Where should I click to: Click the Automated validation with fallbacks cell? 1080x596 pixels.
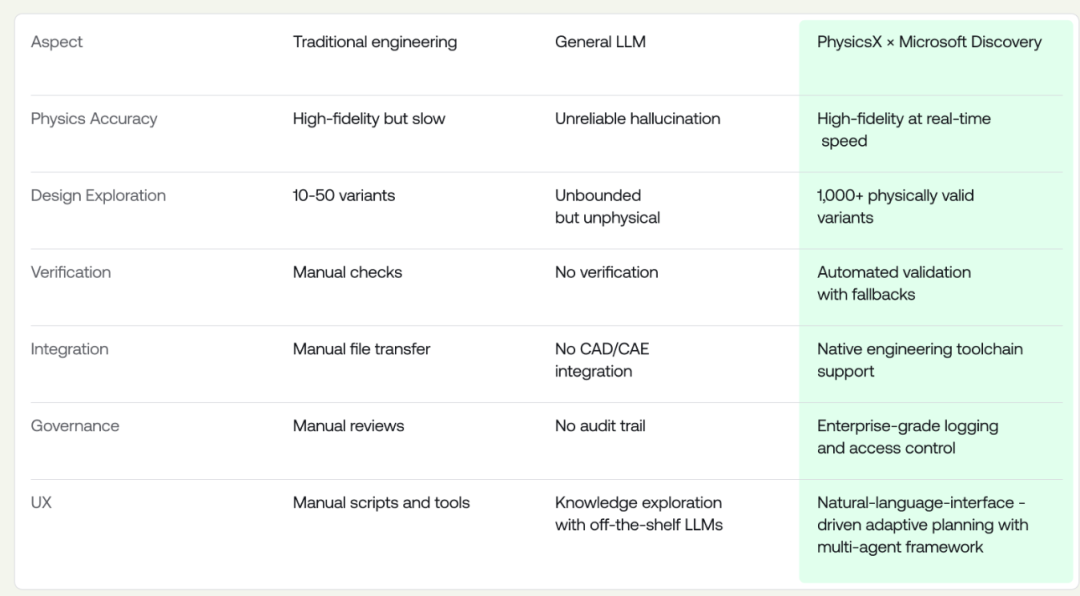coord(894,283)
